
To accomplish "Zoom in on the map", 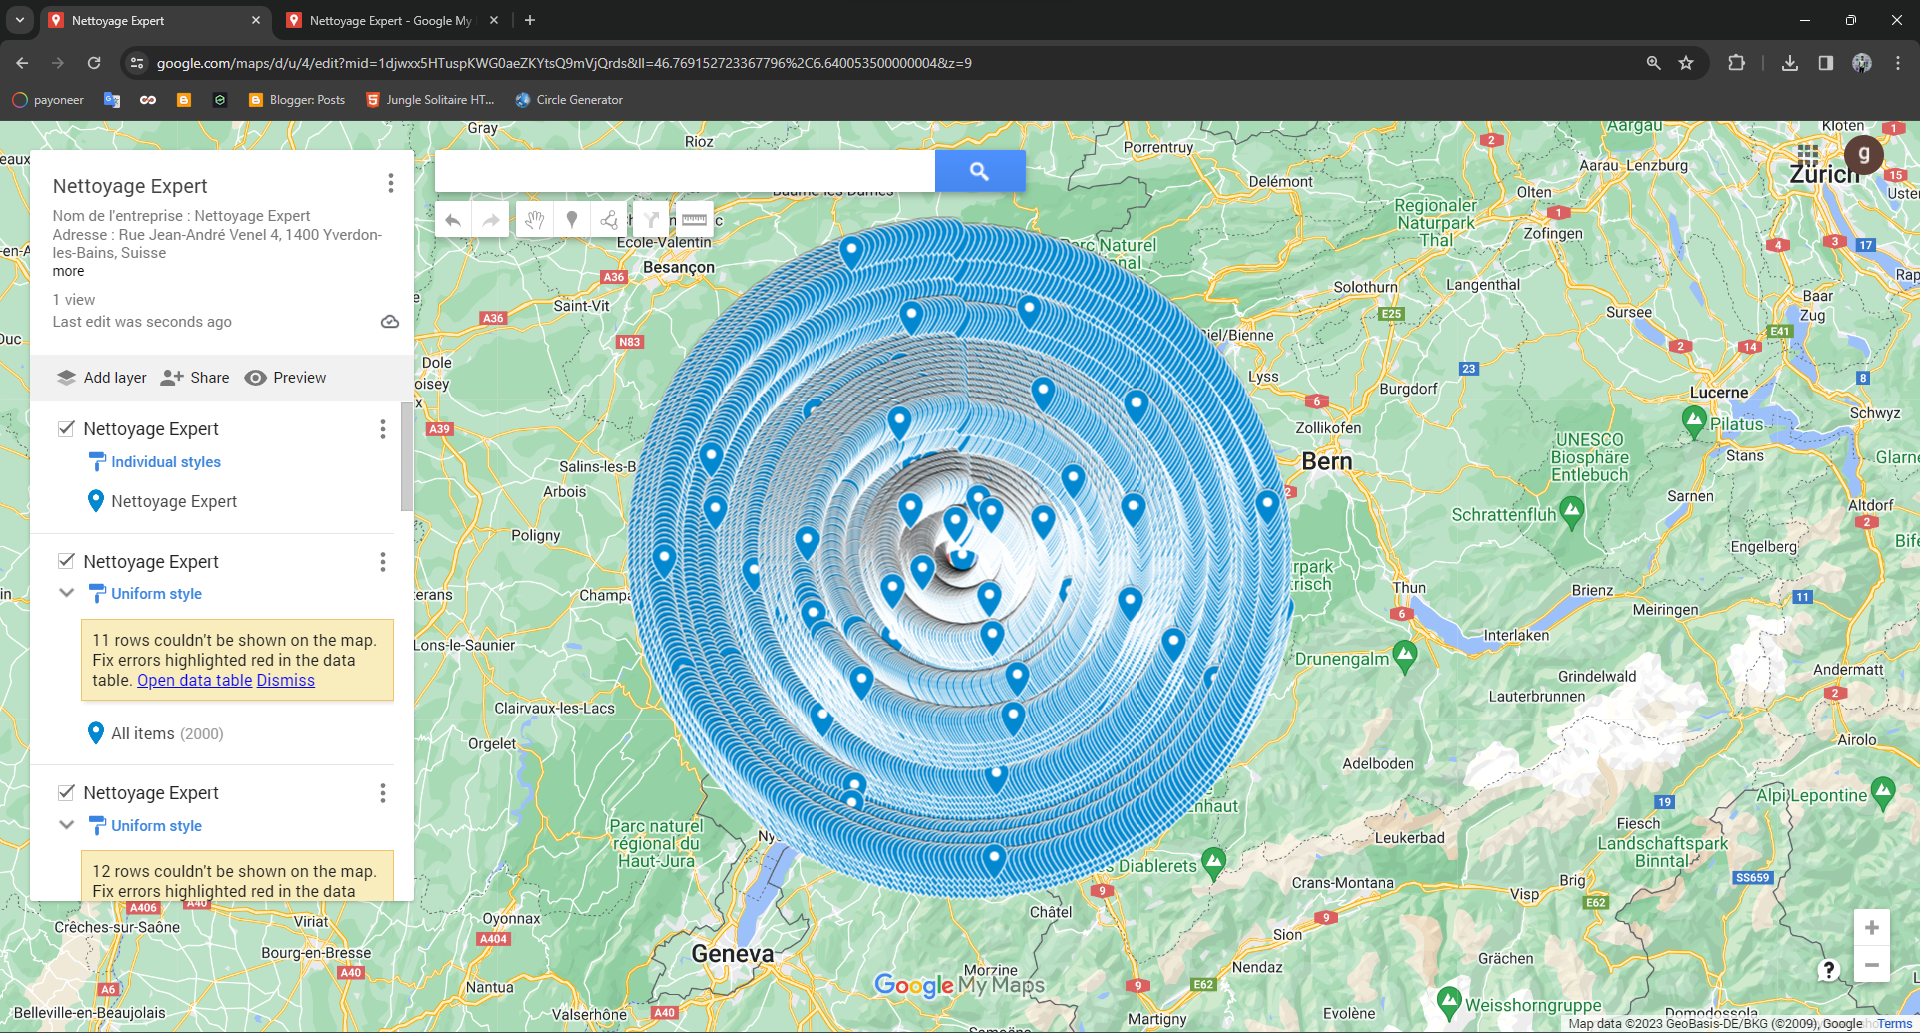I will (x=1871, y=928).
